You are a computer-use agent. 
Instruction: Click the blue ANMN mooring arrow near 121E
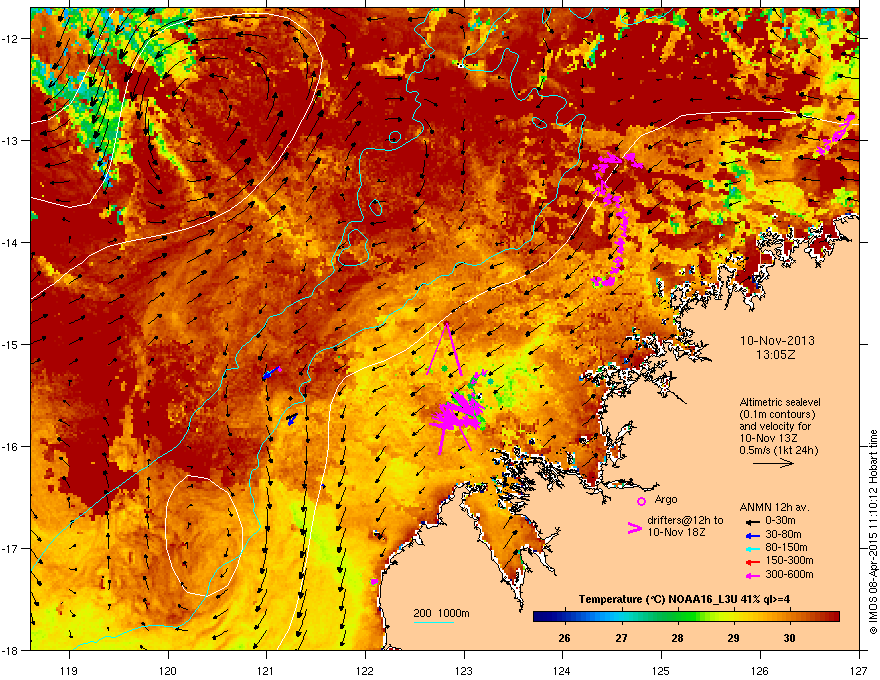click(272, 373)
